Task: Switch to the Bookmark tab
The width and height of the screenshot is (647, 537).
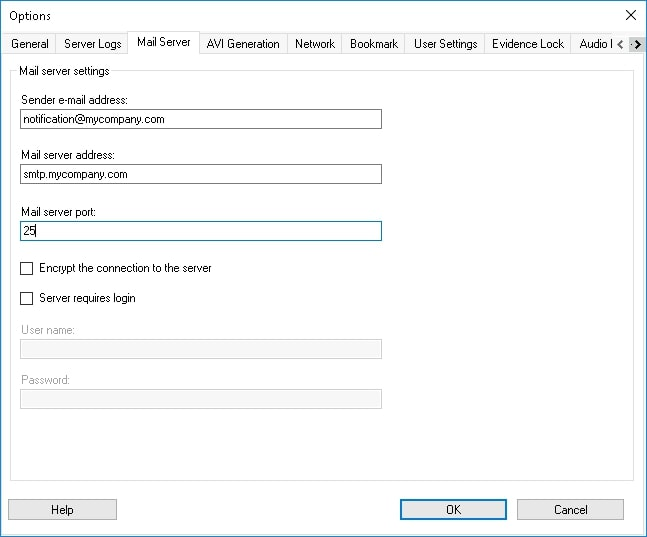Action: [x=374, y=44]
